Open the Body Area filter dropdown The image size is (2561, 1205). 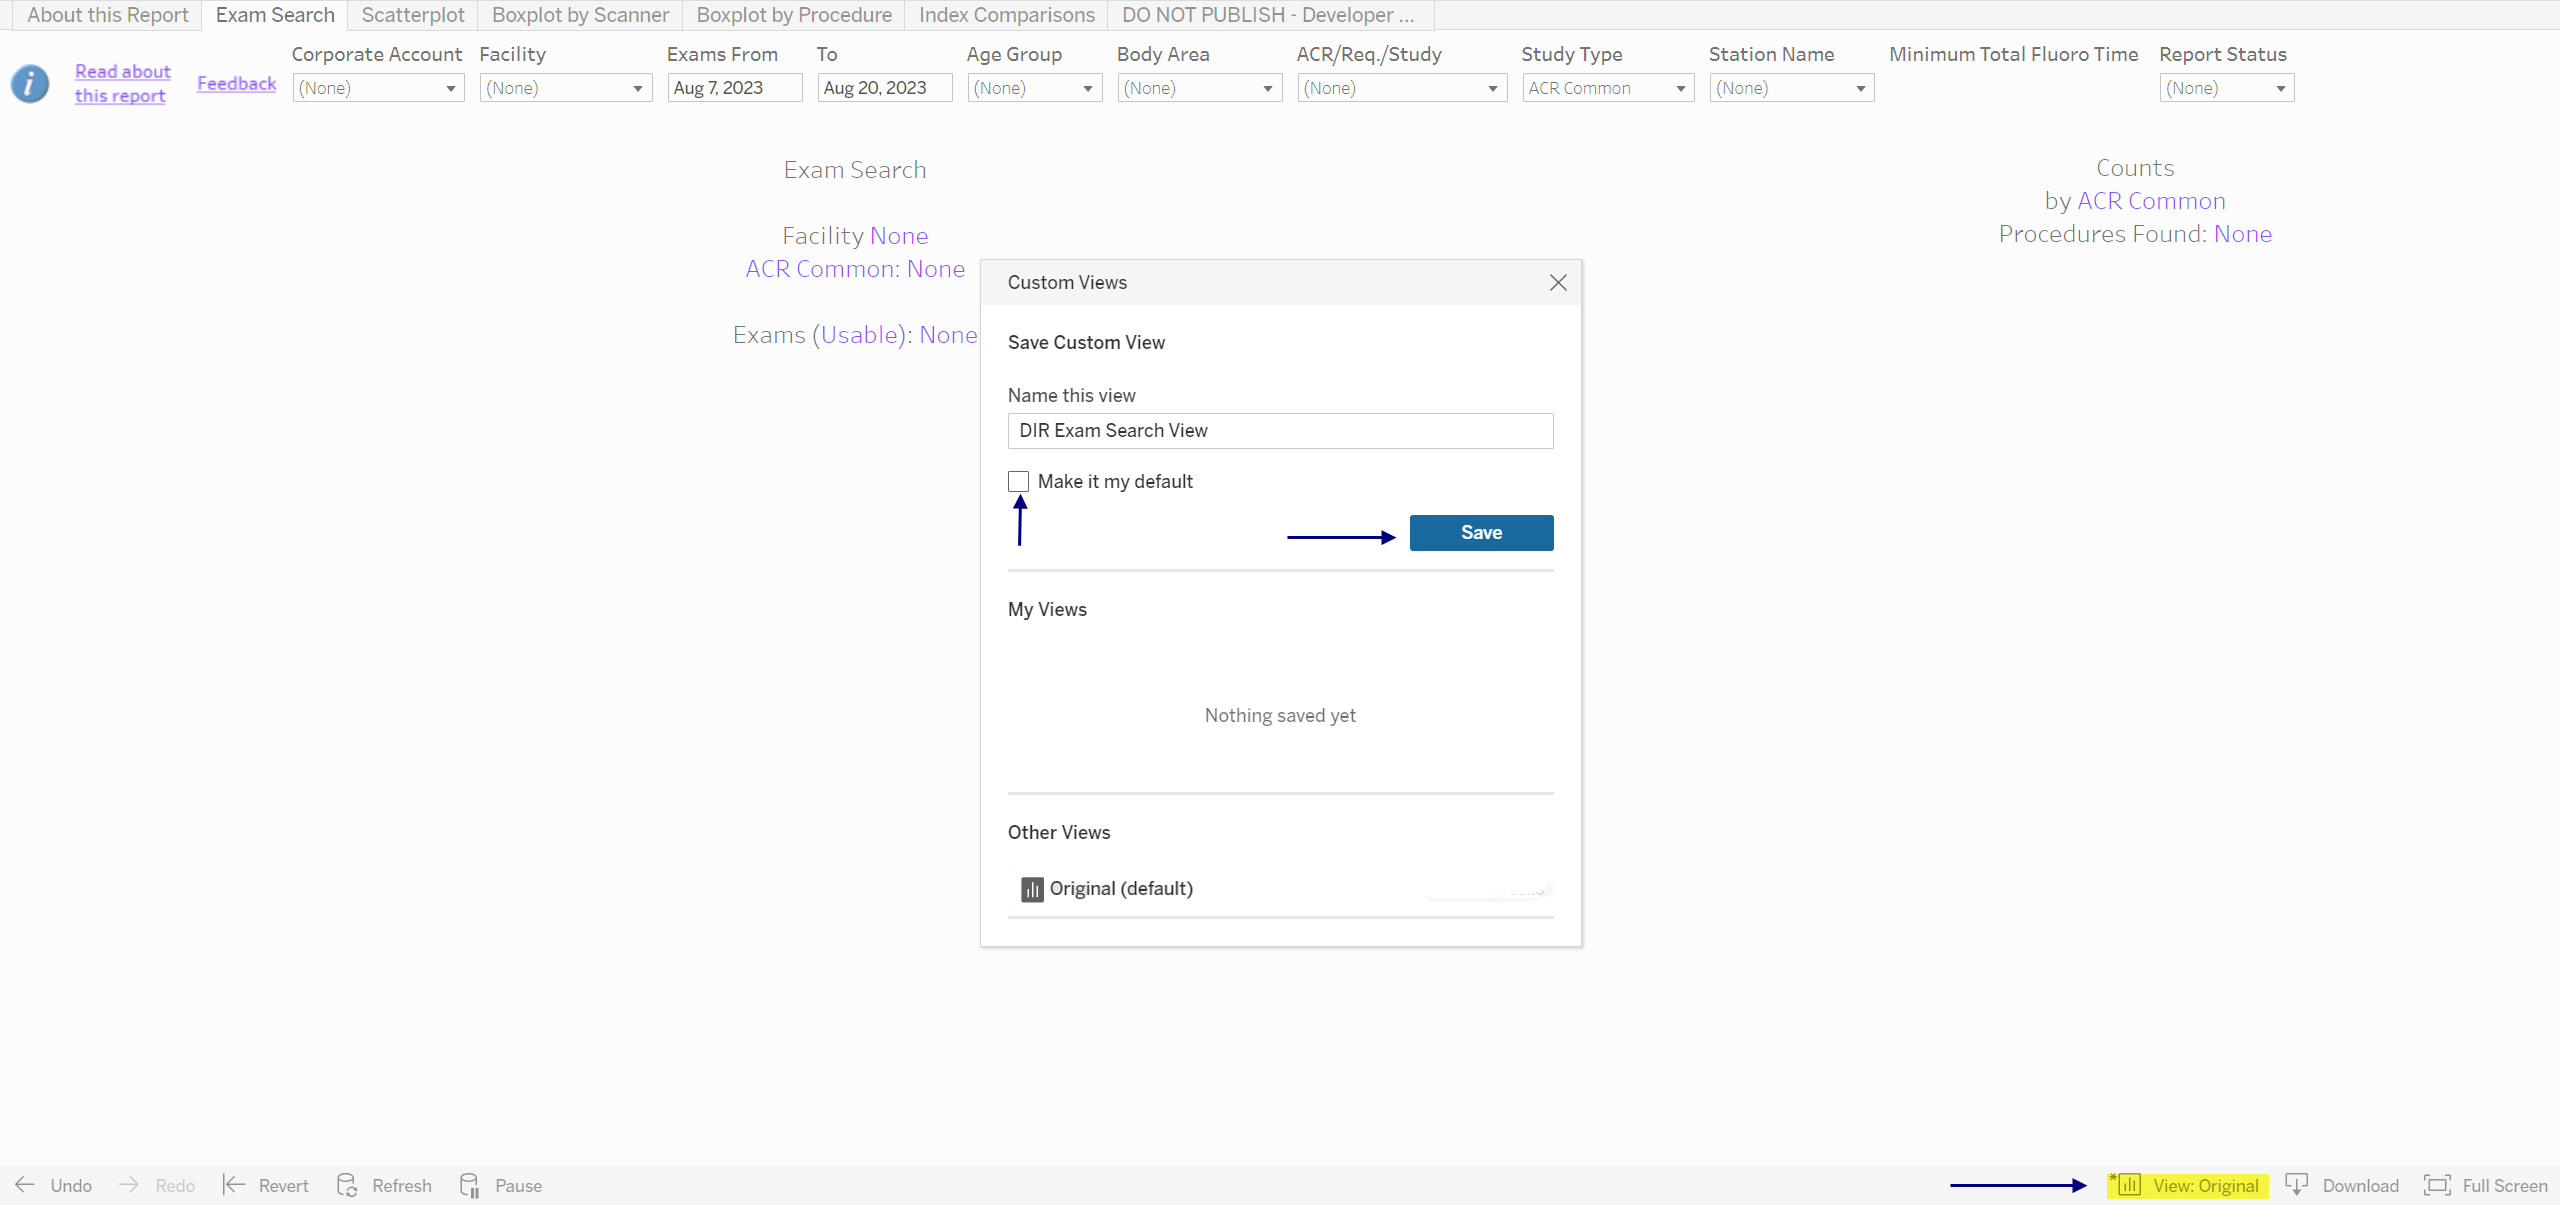pos(1198,88)
